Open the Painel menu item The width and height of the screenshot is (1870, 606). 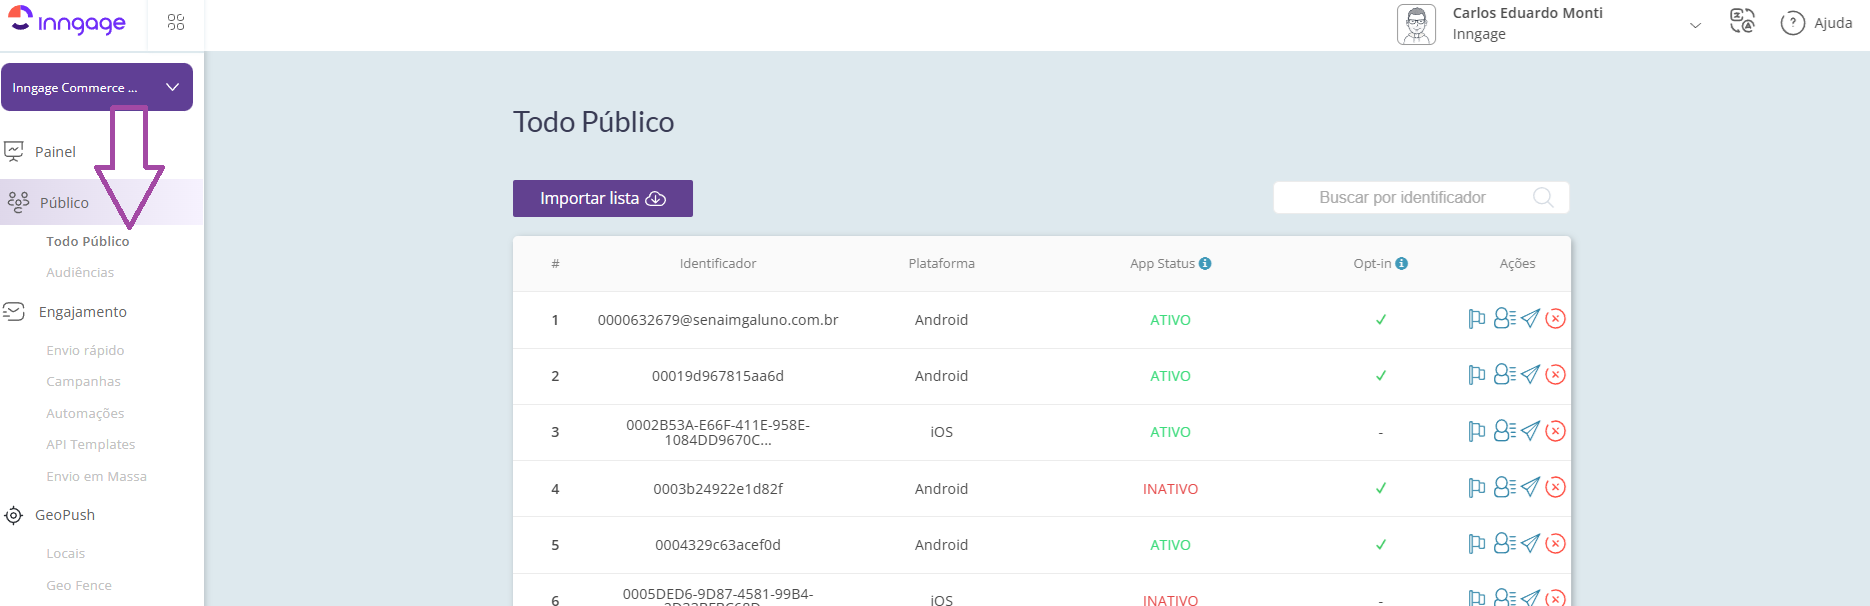55,152
